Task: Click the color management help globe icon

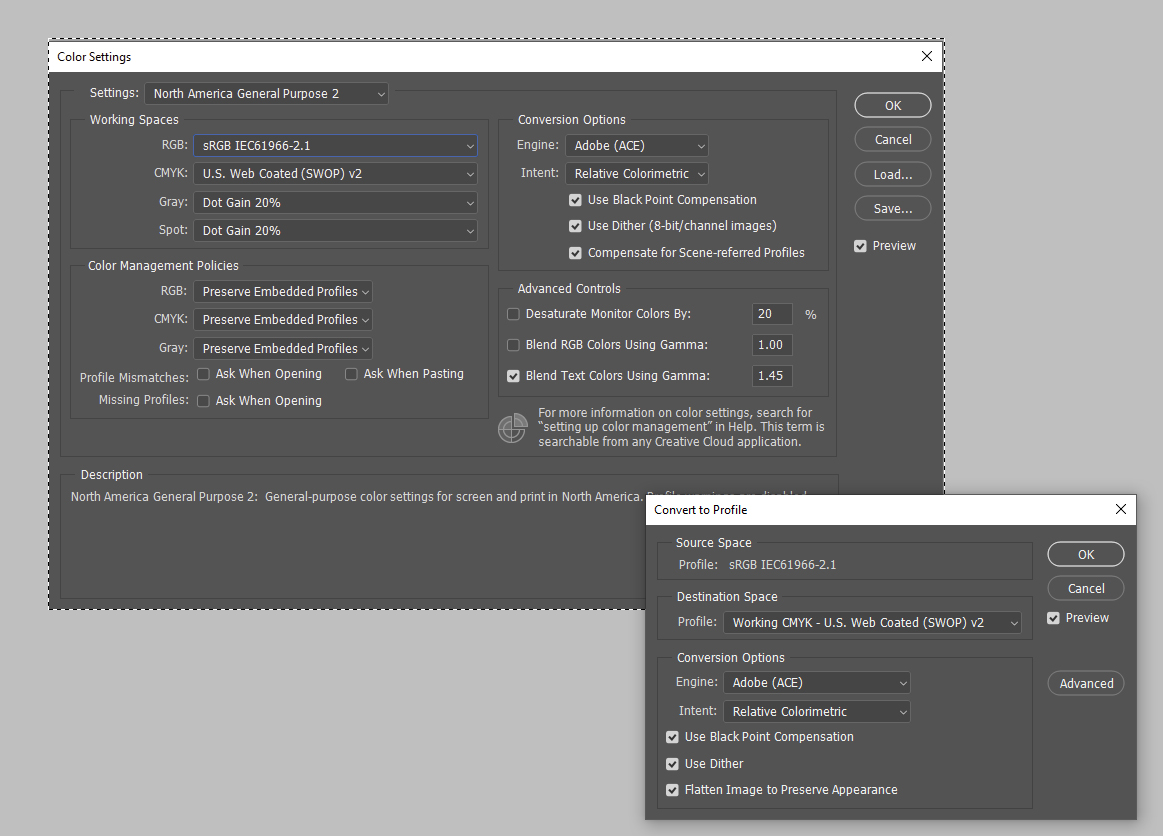Action: pos(512,428)
